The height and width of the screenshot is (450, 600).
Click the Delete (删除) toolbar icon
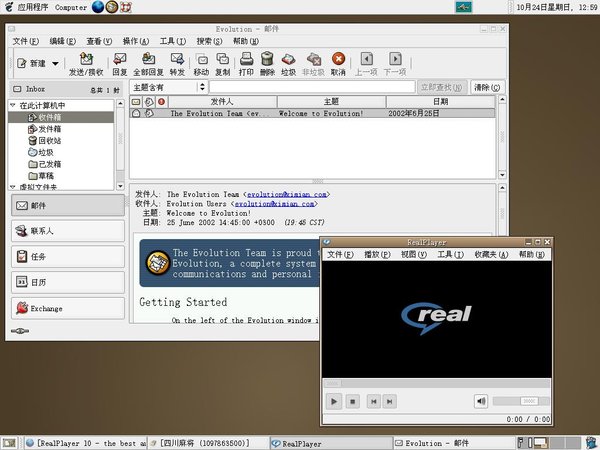coord(267,60)
